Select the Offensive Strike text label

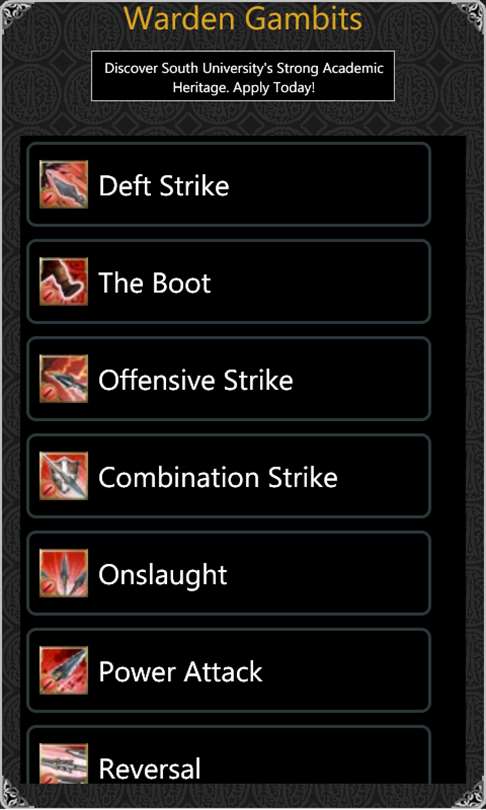196,380
